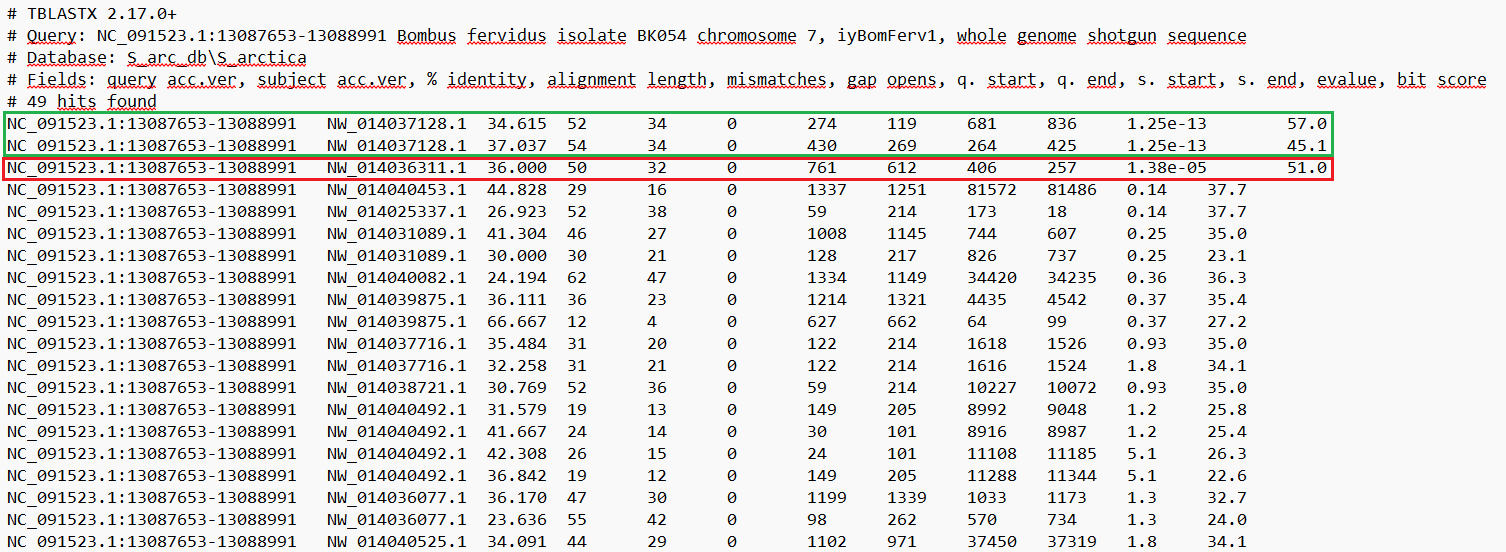
Task: Click subject start value 81572
Action: pyautogui.click(x=992, y=189)
